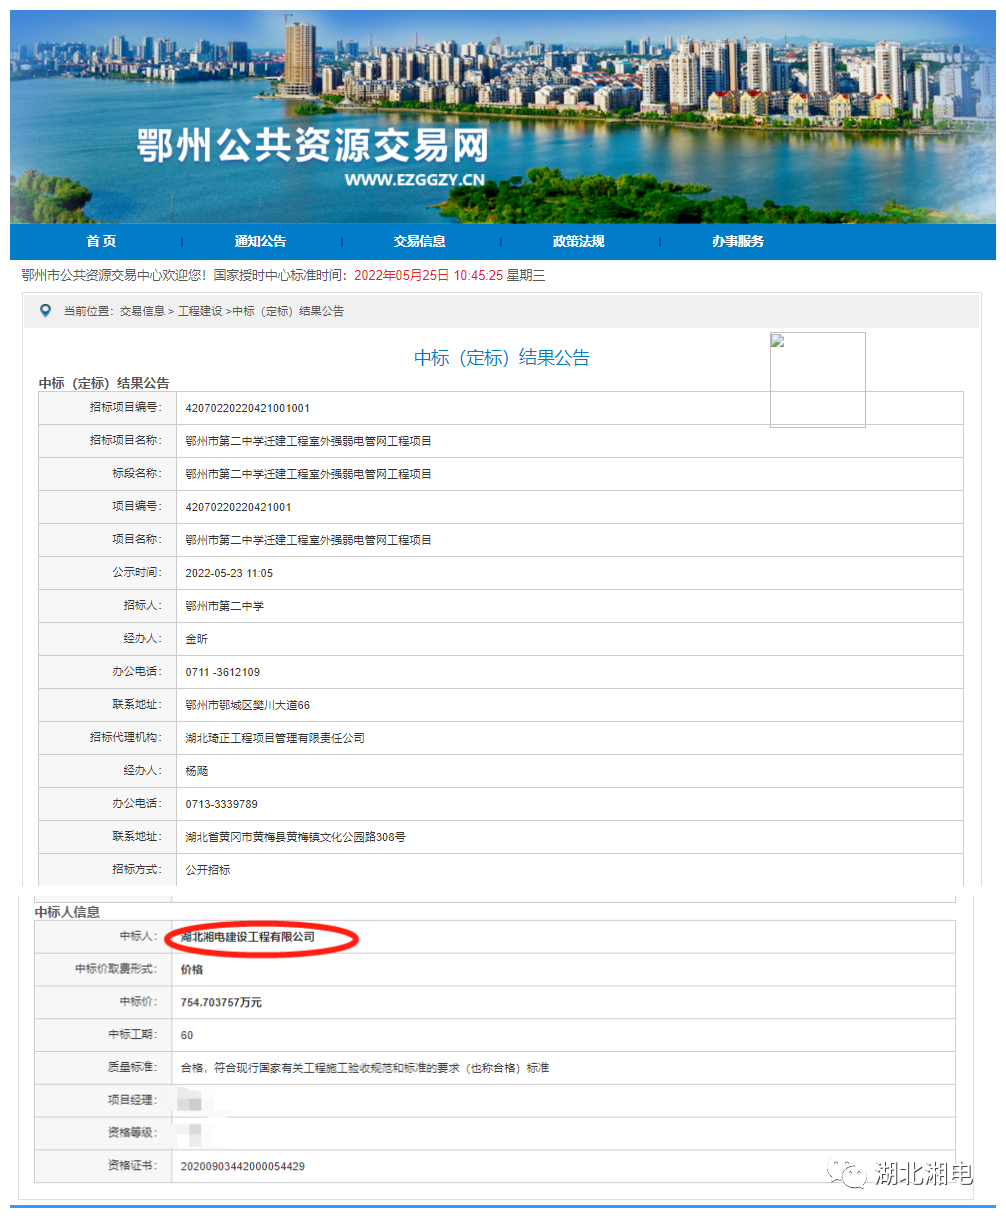Select the winning bid price 754.703757万元

pyautogui.click(x=222, y=1002)
